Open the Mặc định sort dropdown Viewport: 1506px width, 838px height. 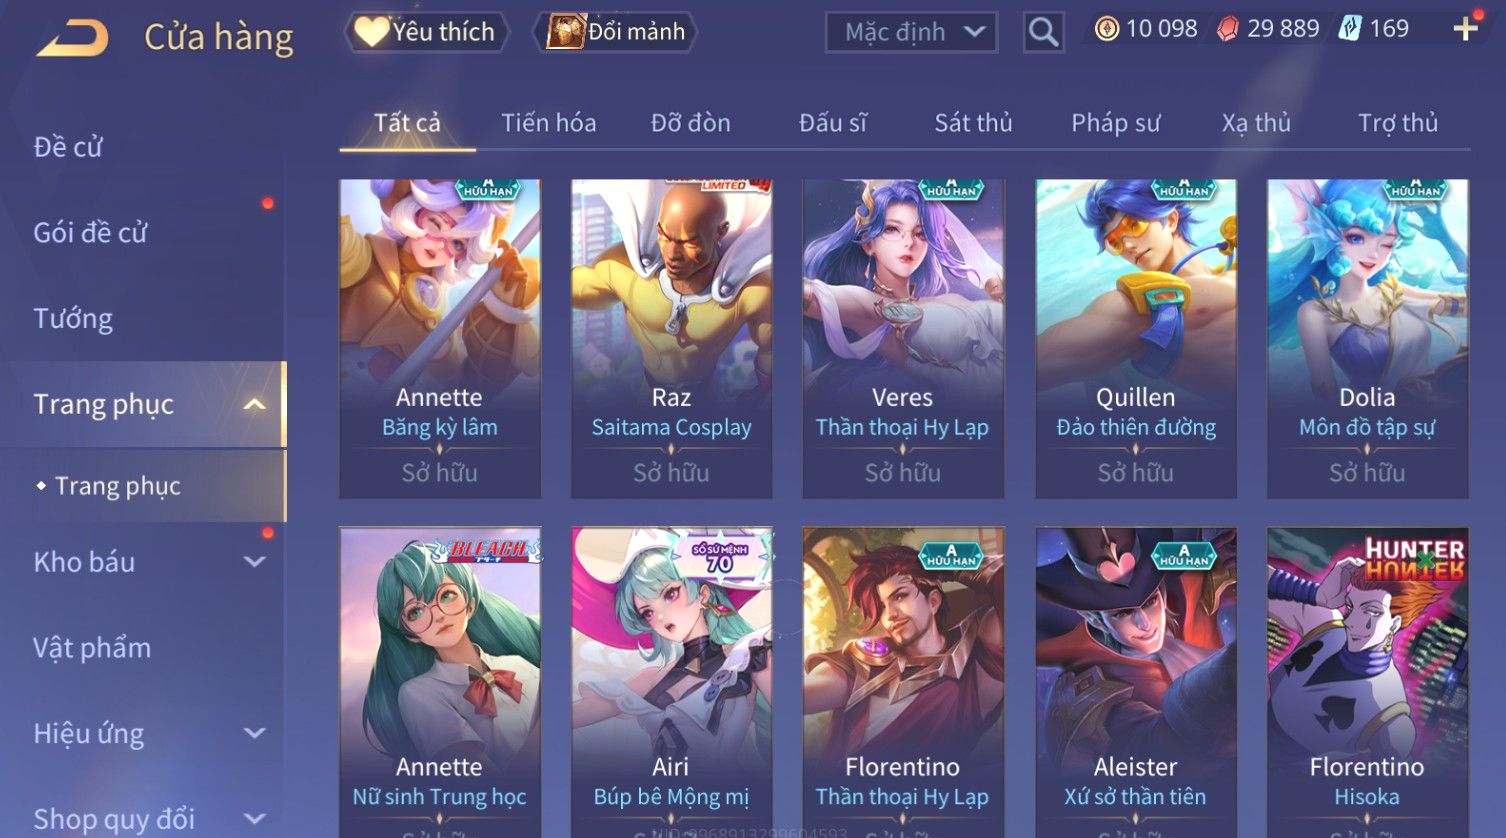911,32
